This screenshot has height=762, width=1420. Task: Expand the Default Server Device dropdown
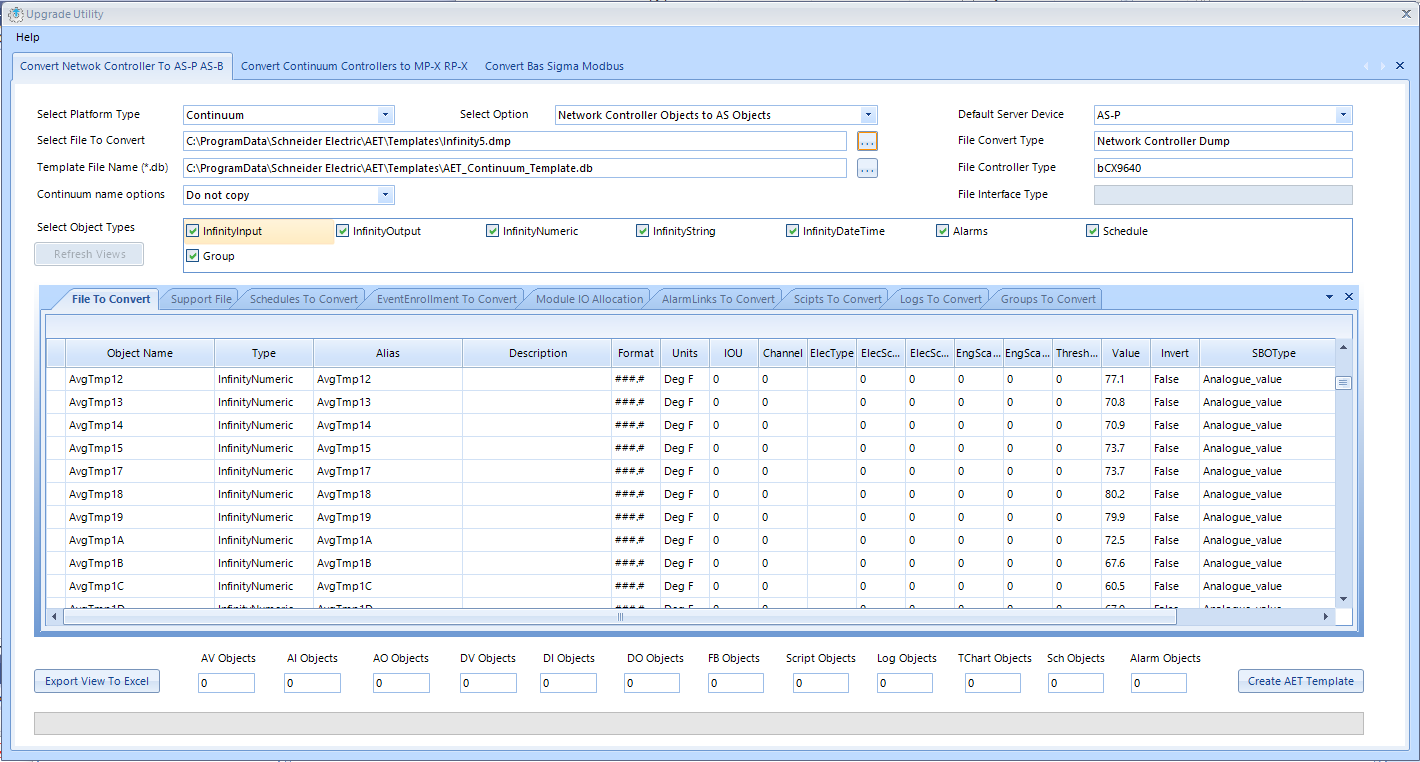[1344, 115]
